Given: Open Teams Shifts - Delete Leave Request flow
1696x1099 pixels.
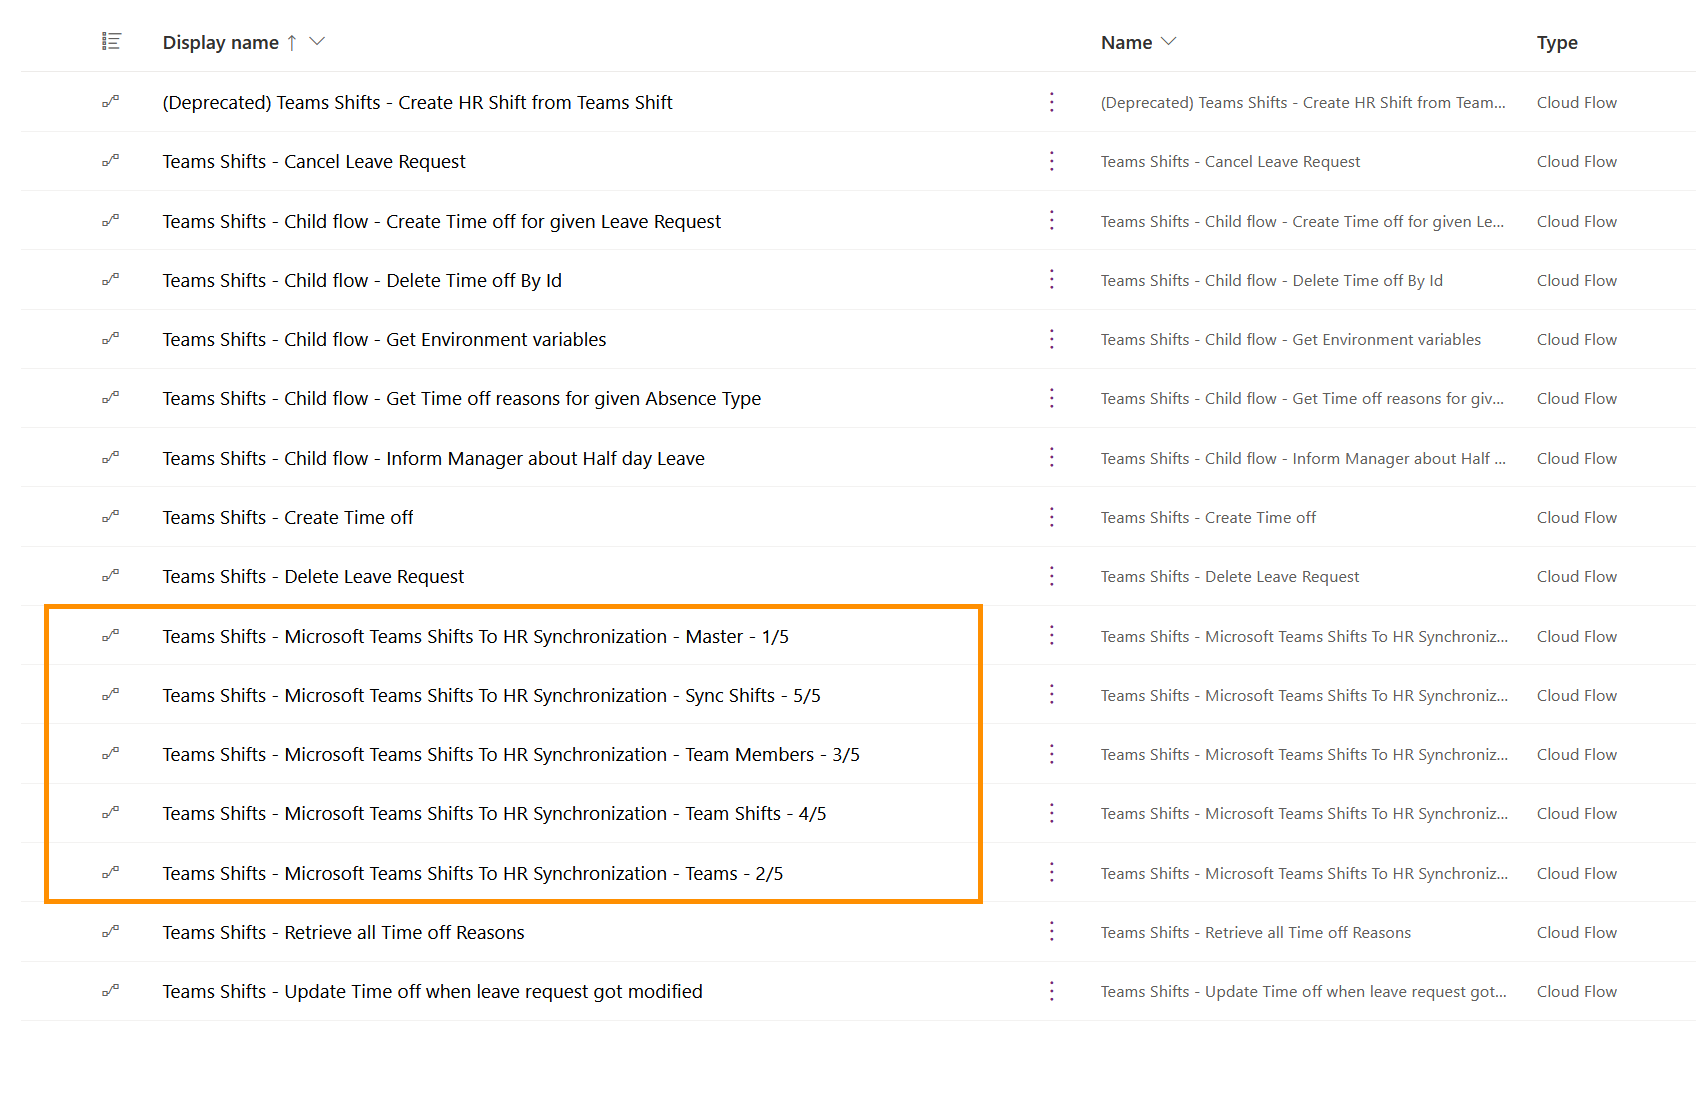Looking at the screenshot, I should click(313, 576).
